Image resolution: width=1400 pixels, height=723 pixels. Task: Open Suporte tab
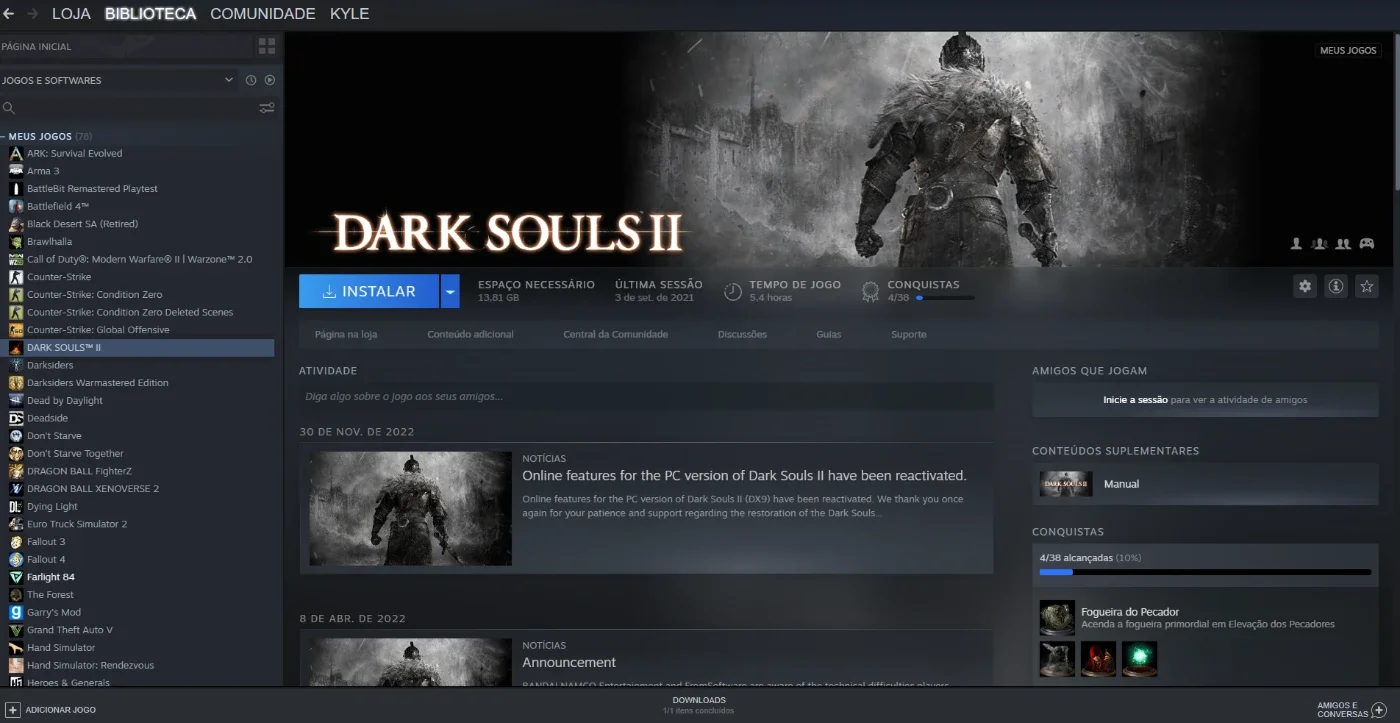coord(908,334)
